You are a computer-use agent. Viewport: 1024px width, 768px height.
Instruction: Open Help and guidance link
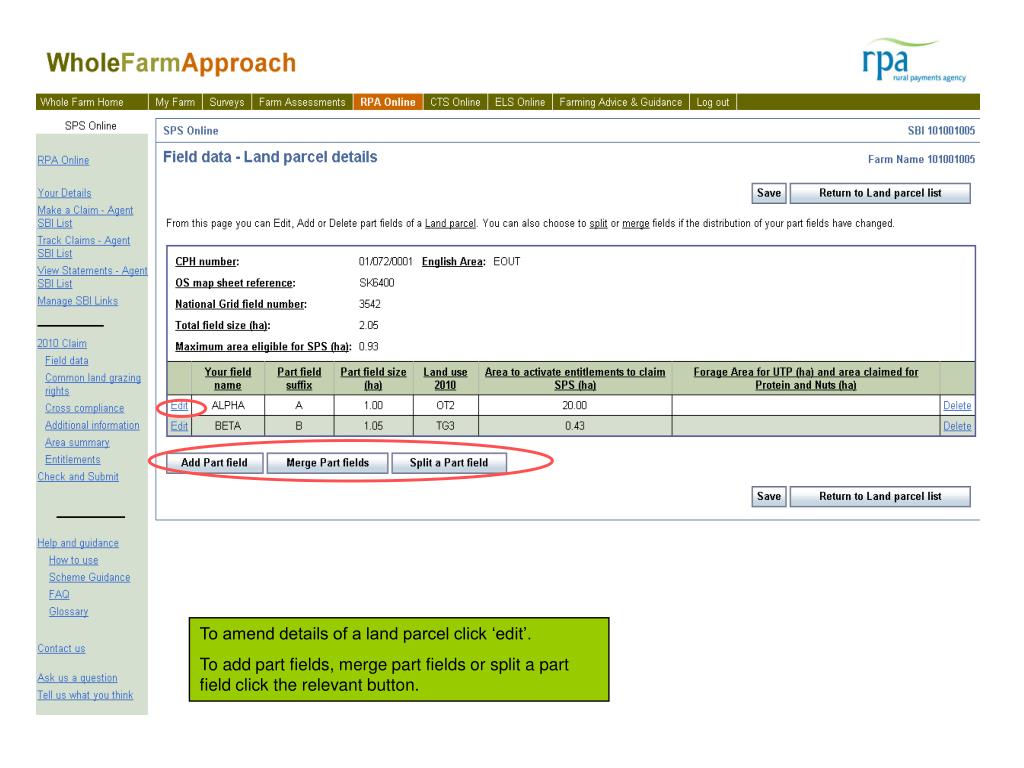tap(78, 543)
